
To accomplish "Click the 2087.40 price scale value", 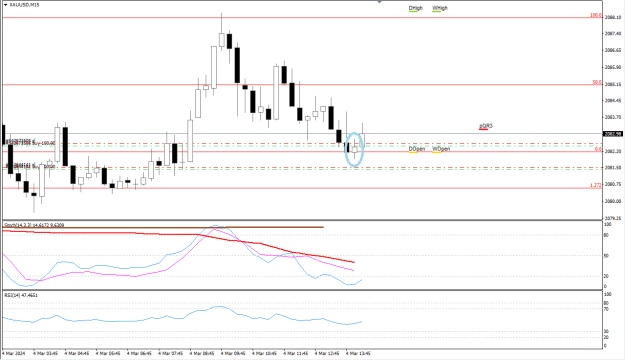I will pyautogui.click(x=613, y=34).
